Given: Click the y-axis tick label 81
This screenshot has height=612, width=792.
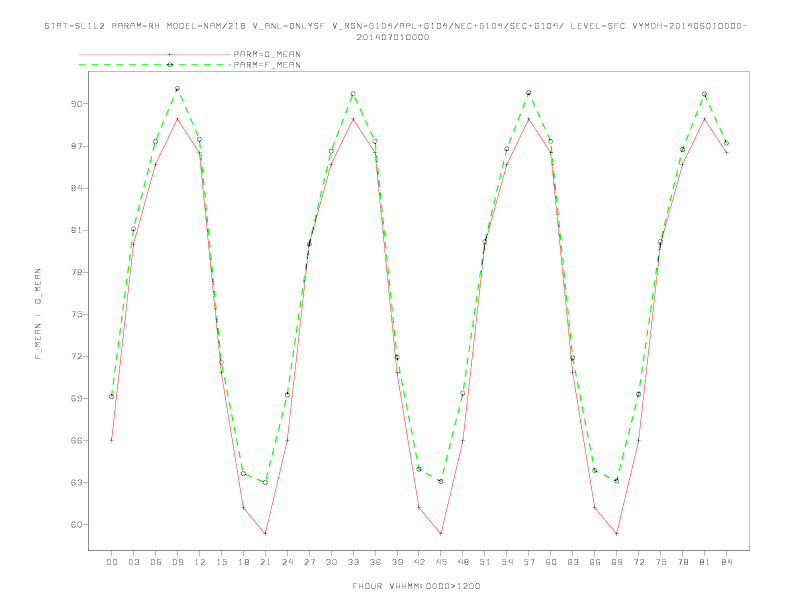Looking at the screenshot, I should coord(76,230).
